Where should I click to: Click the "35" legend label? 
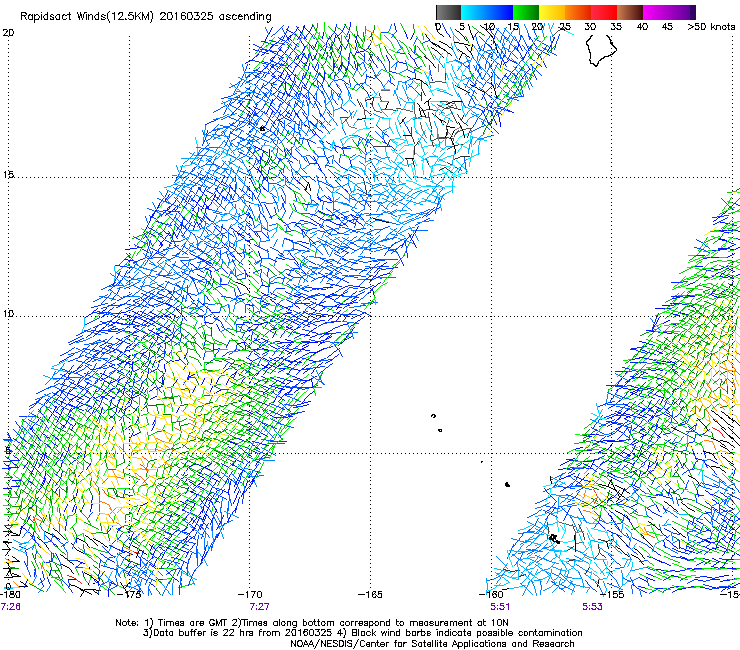(616, 27)
